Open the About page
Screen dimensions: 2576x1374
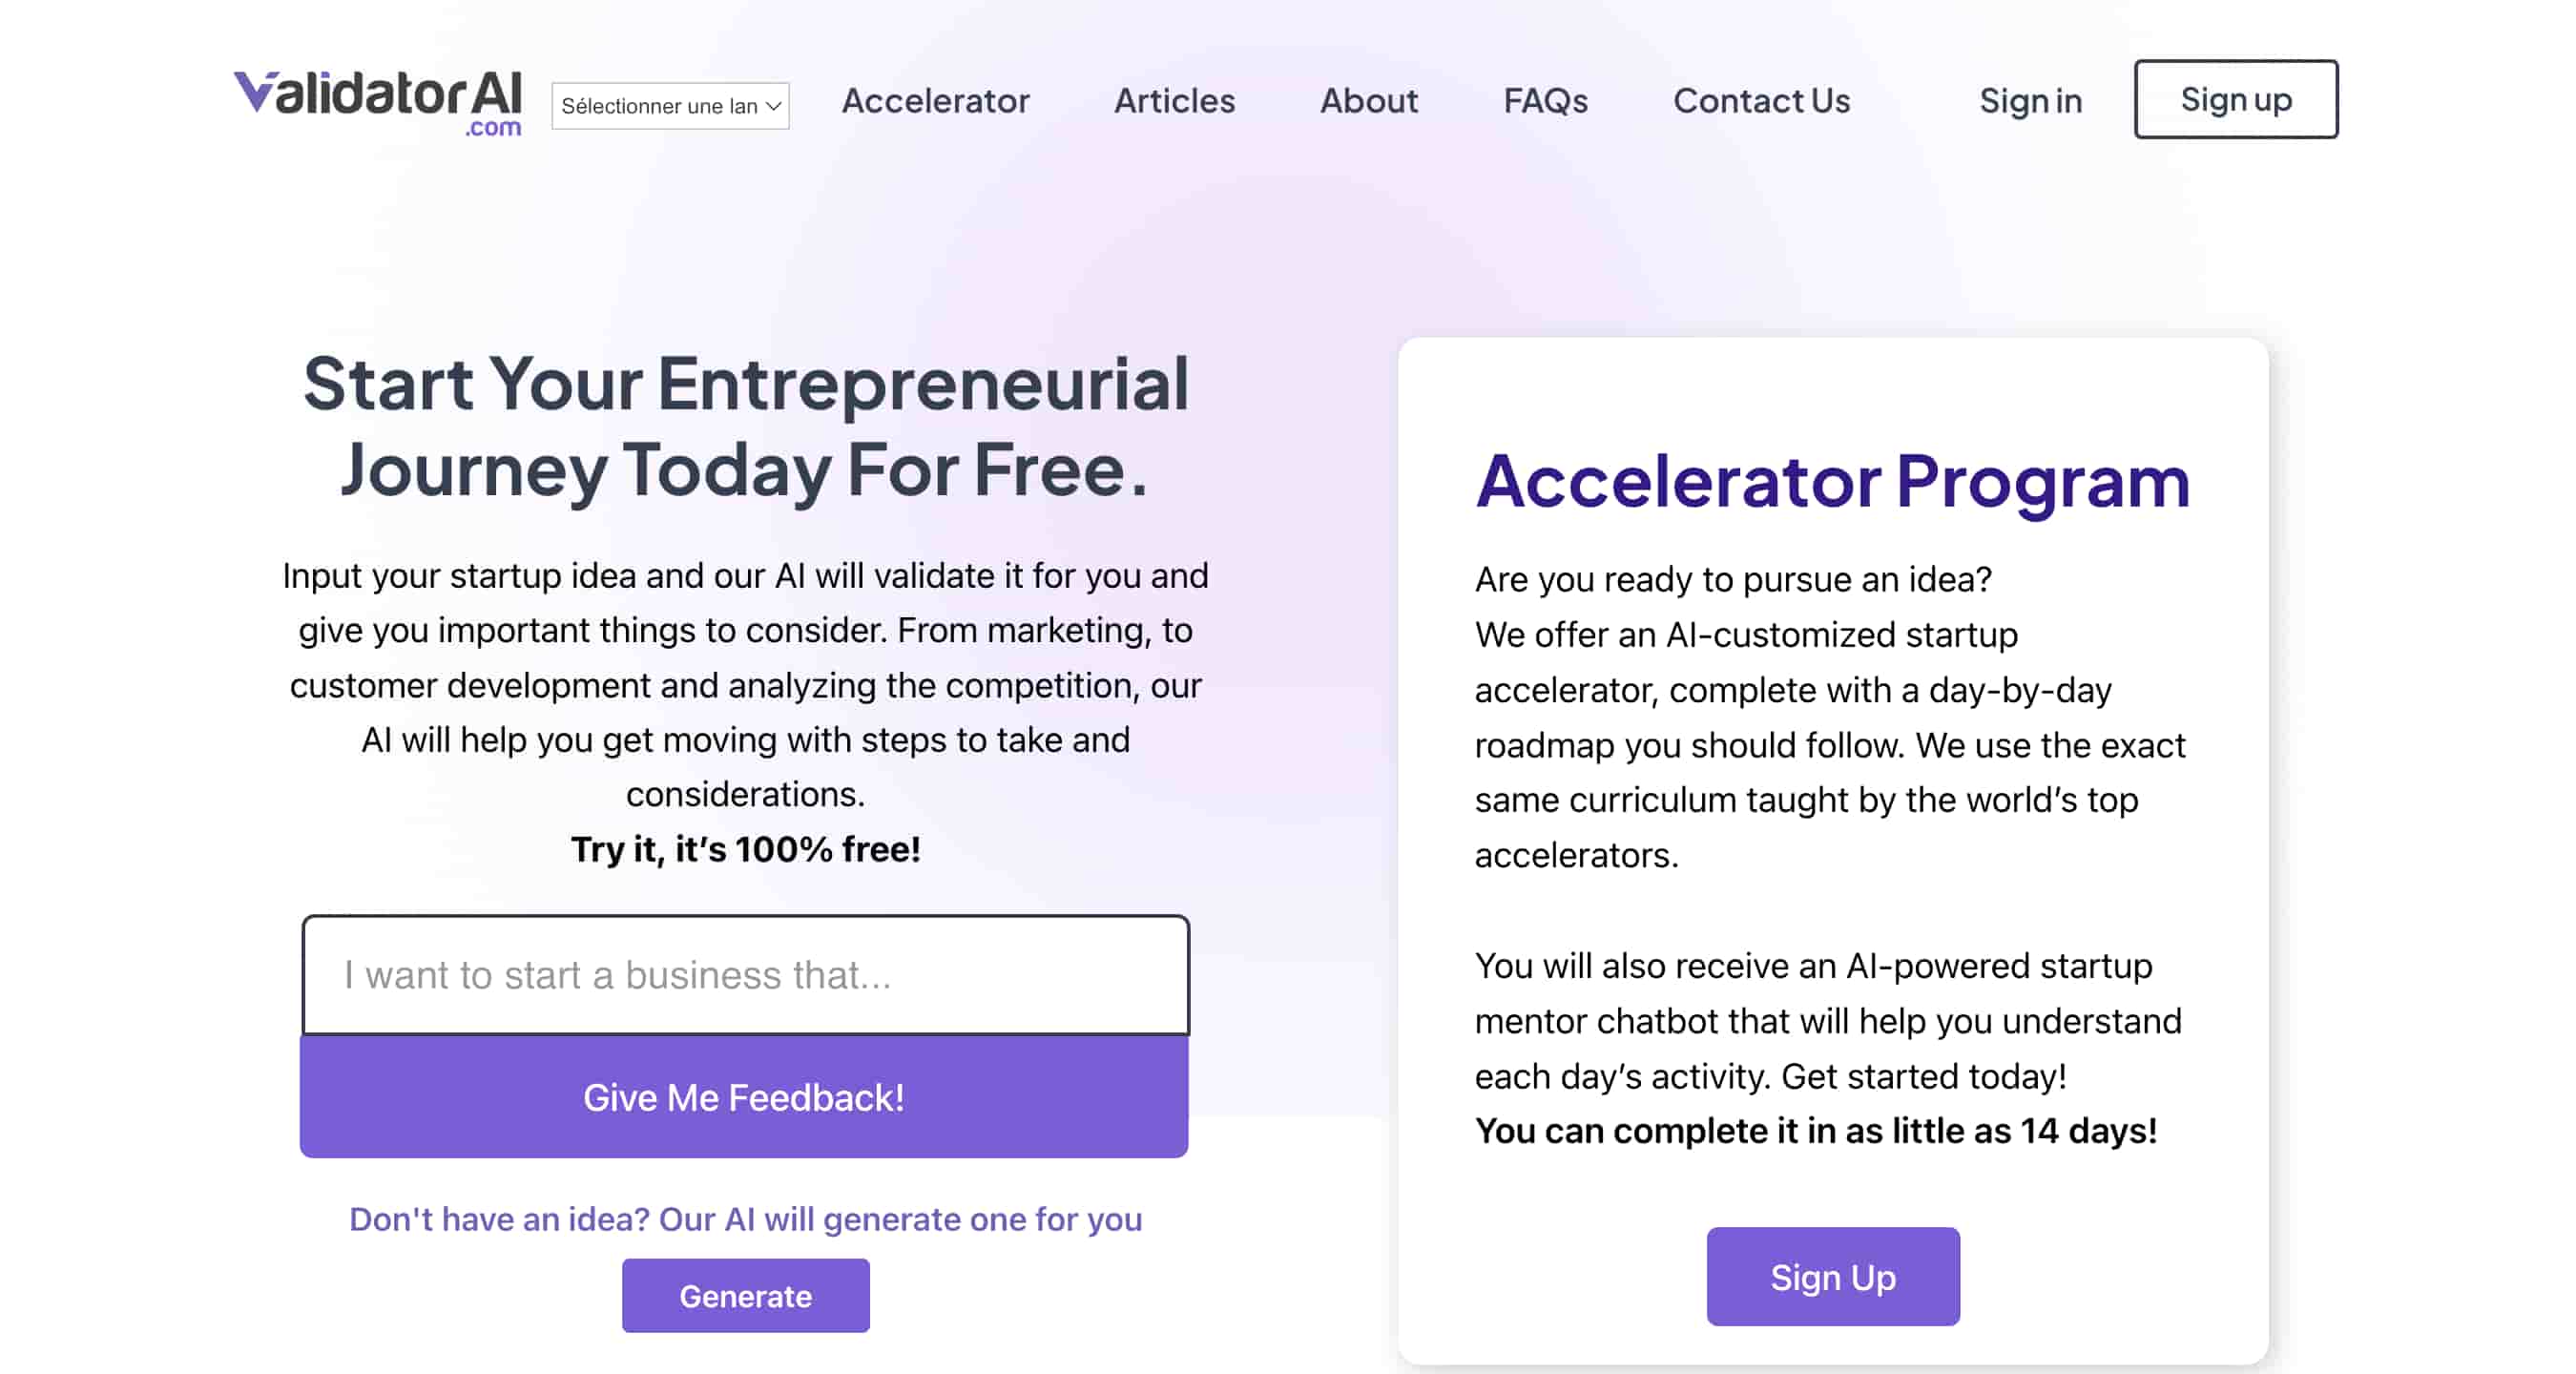[1368, 101]
